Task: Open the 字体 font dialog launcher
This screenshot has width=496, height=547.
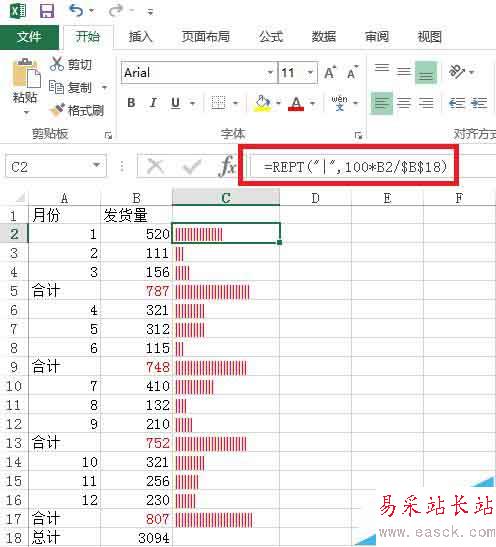Action: click(x=358, y=135)
